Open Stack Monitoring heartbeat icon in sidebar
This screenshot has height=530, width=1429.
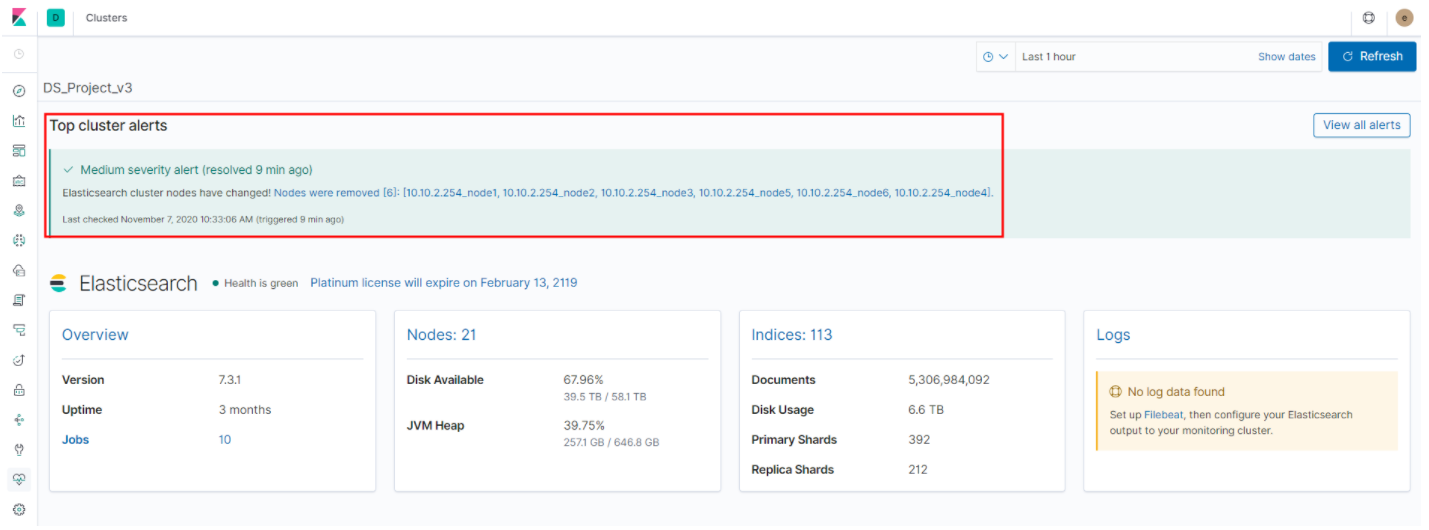coord(19,480)
